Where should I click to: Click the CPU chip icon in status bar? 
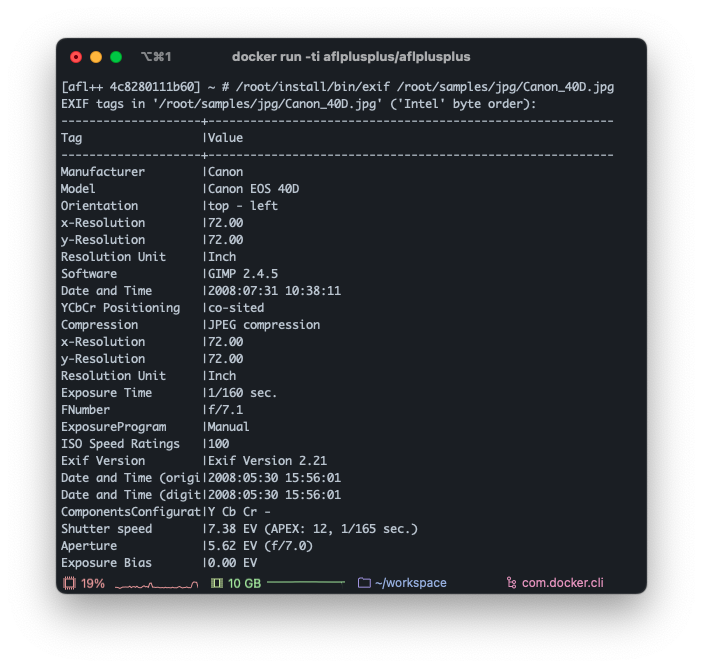coord(69,583)
